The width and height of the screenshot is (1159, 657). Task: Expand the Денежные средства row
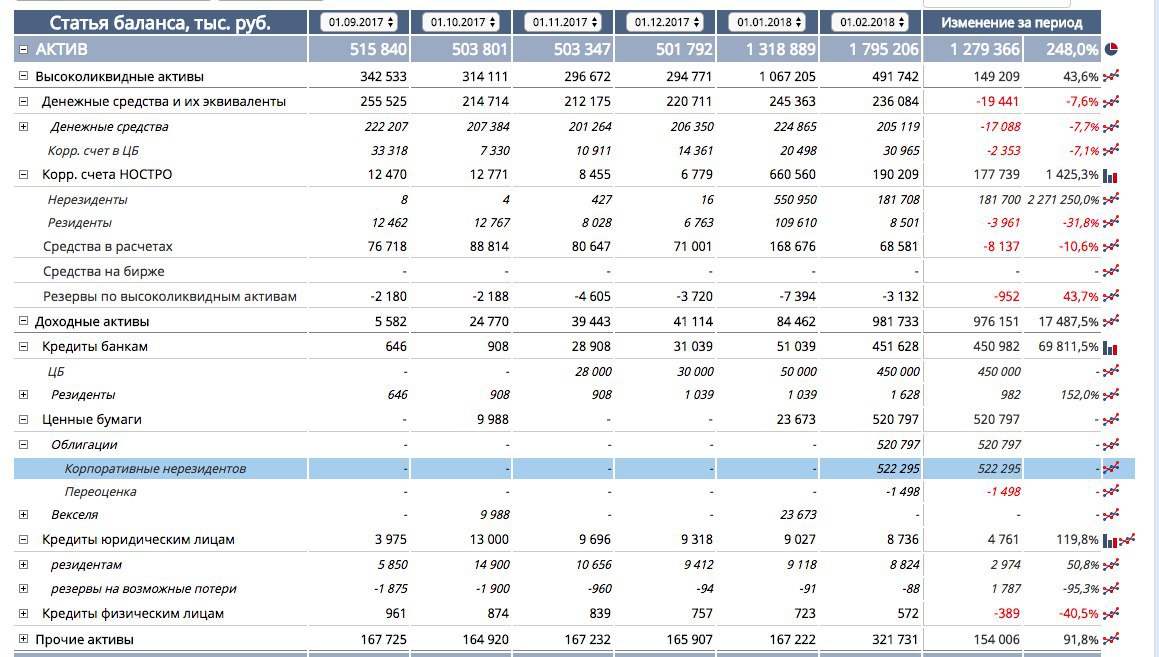23,126
